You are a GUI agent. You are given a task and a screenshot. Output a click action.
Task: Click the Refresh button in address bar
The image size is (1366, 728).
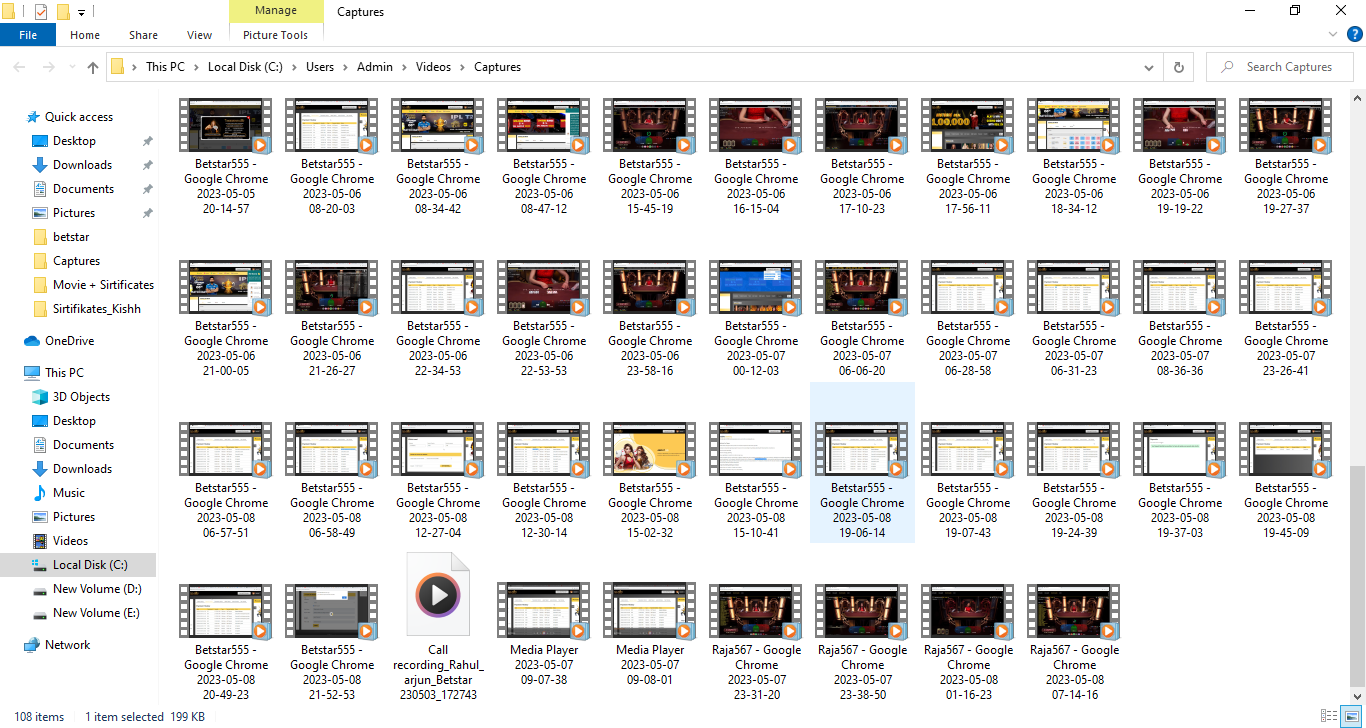(x=1179, y=67)
